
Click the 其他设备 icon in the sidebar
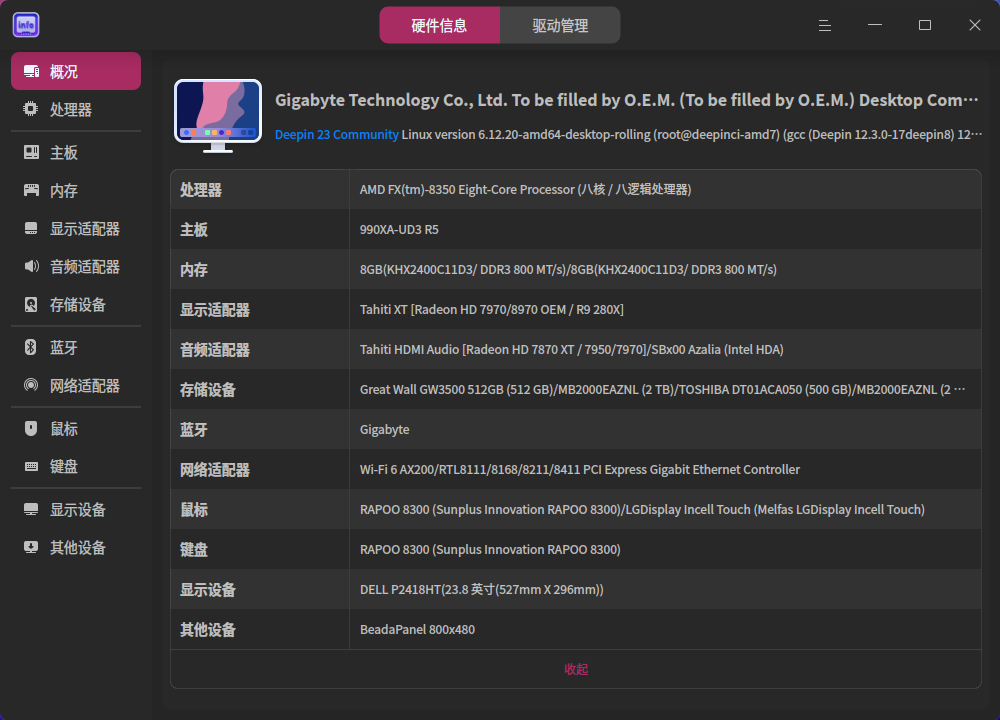coord(31,547)
